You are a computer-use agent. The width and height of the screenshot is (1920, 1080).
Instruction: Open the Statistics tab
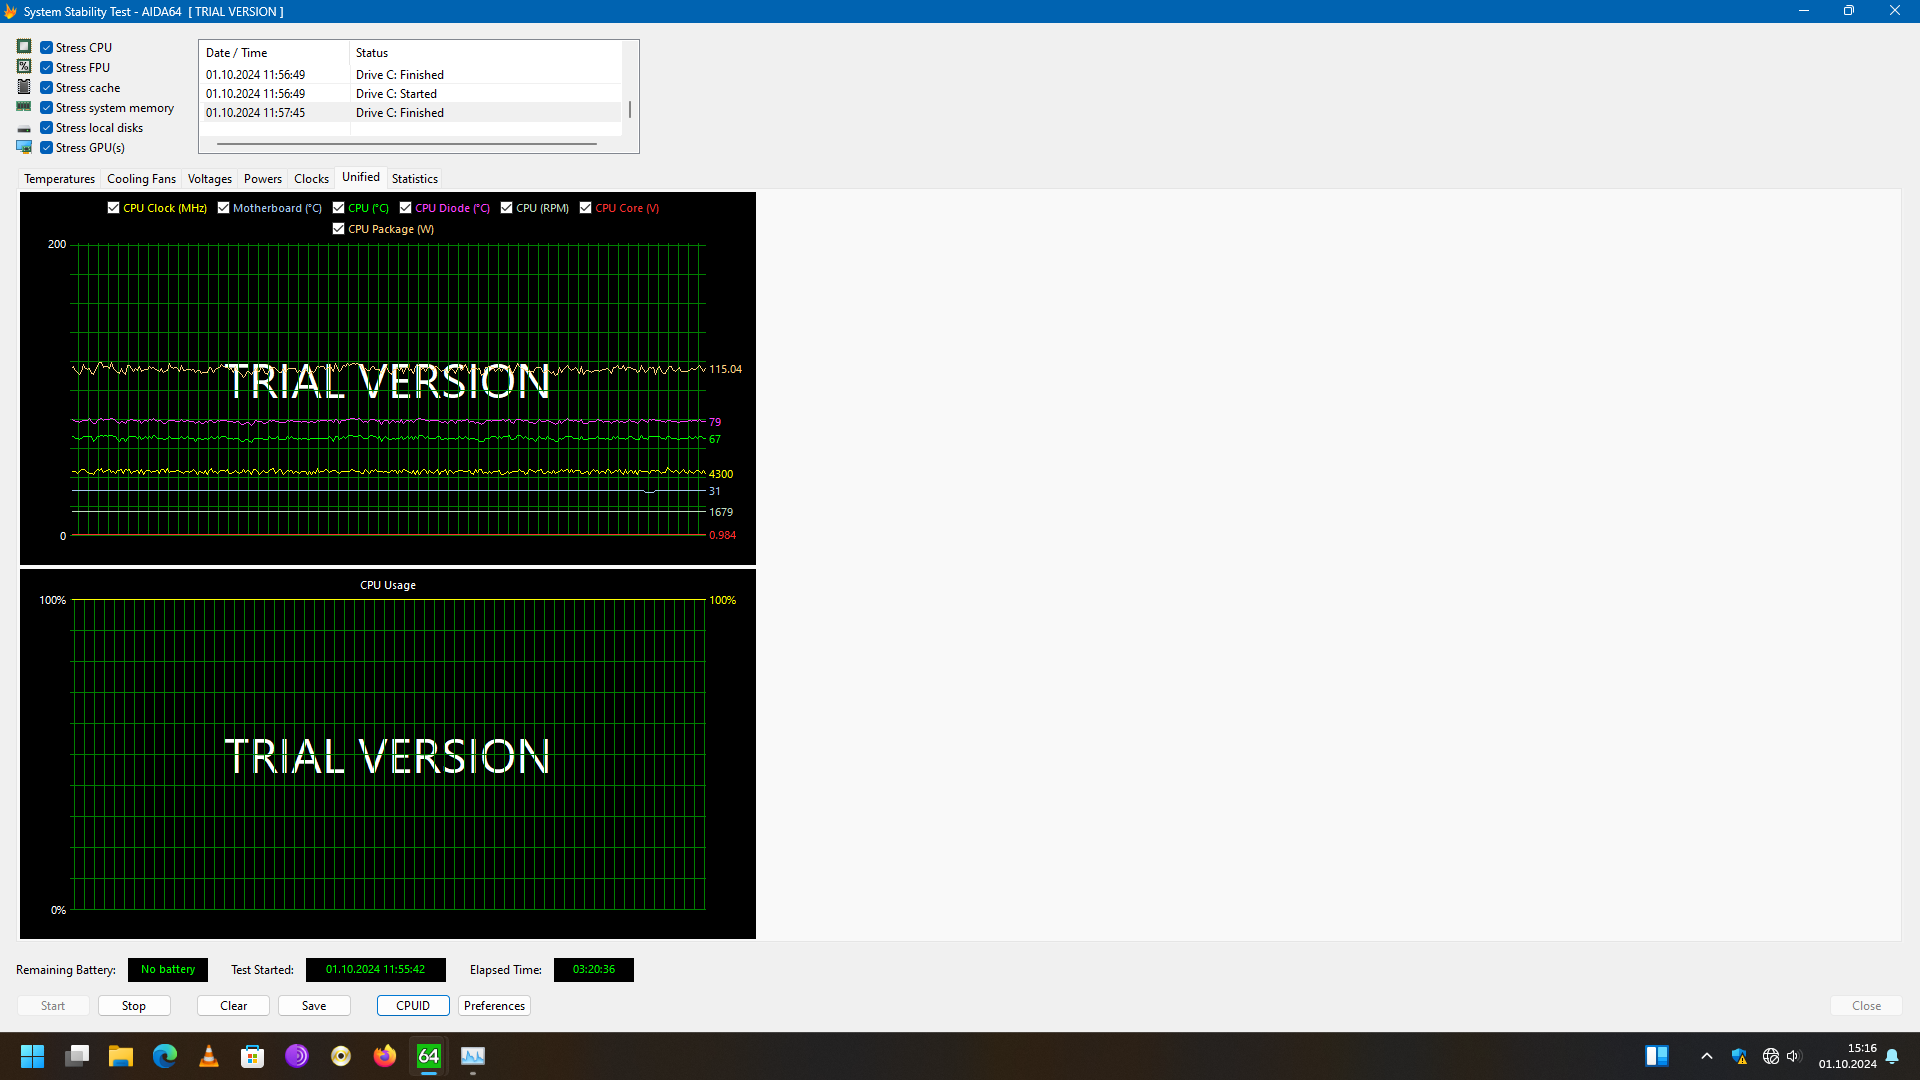pos(414,179)
